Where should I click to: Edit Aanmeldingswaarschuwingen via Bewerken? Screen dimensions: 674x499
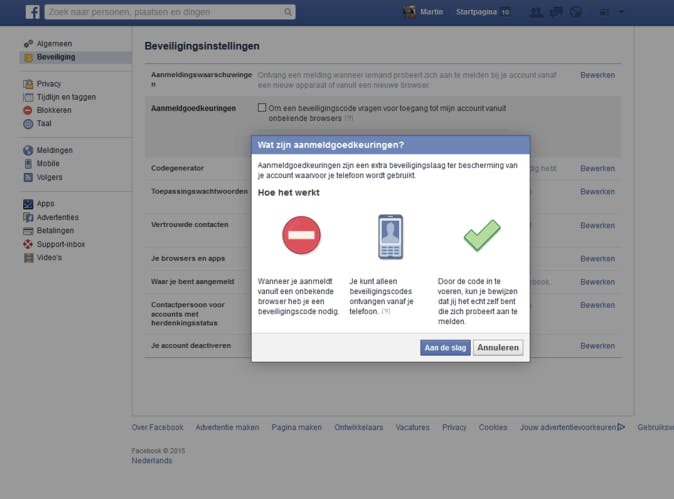(597, 75)
